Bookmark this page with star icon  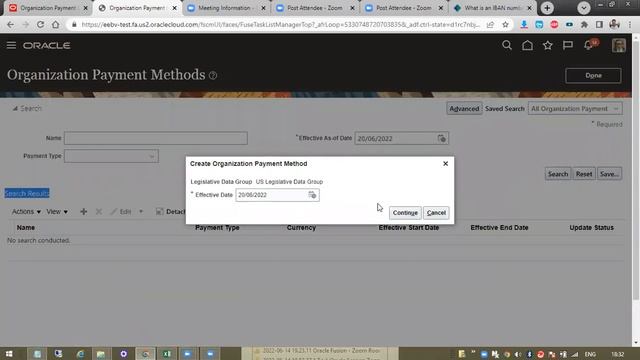pyautogui.click(x=505, y=24)
